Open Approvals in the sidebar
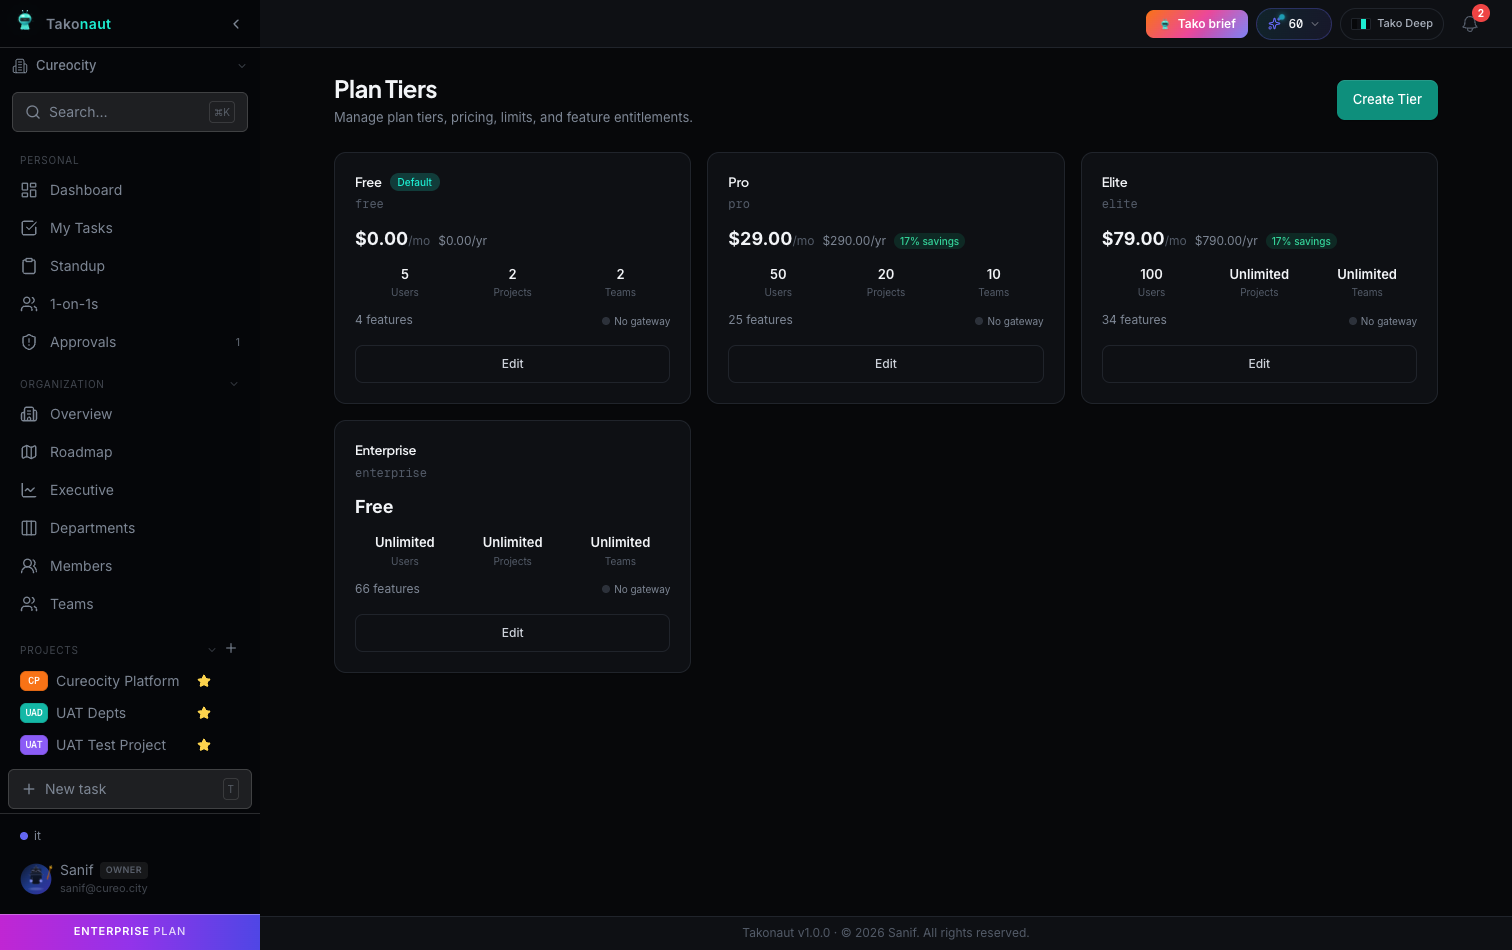Image resolution: width=1512 pixels, height=950 pixels. pyautogui.click(x=130, y=342)
